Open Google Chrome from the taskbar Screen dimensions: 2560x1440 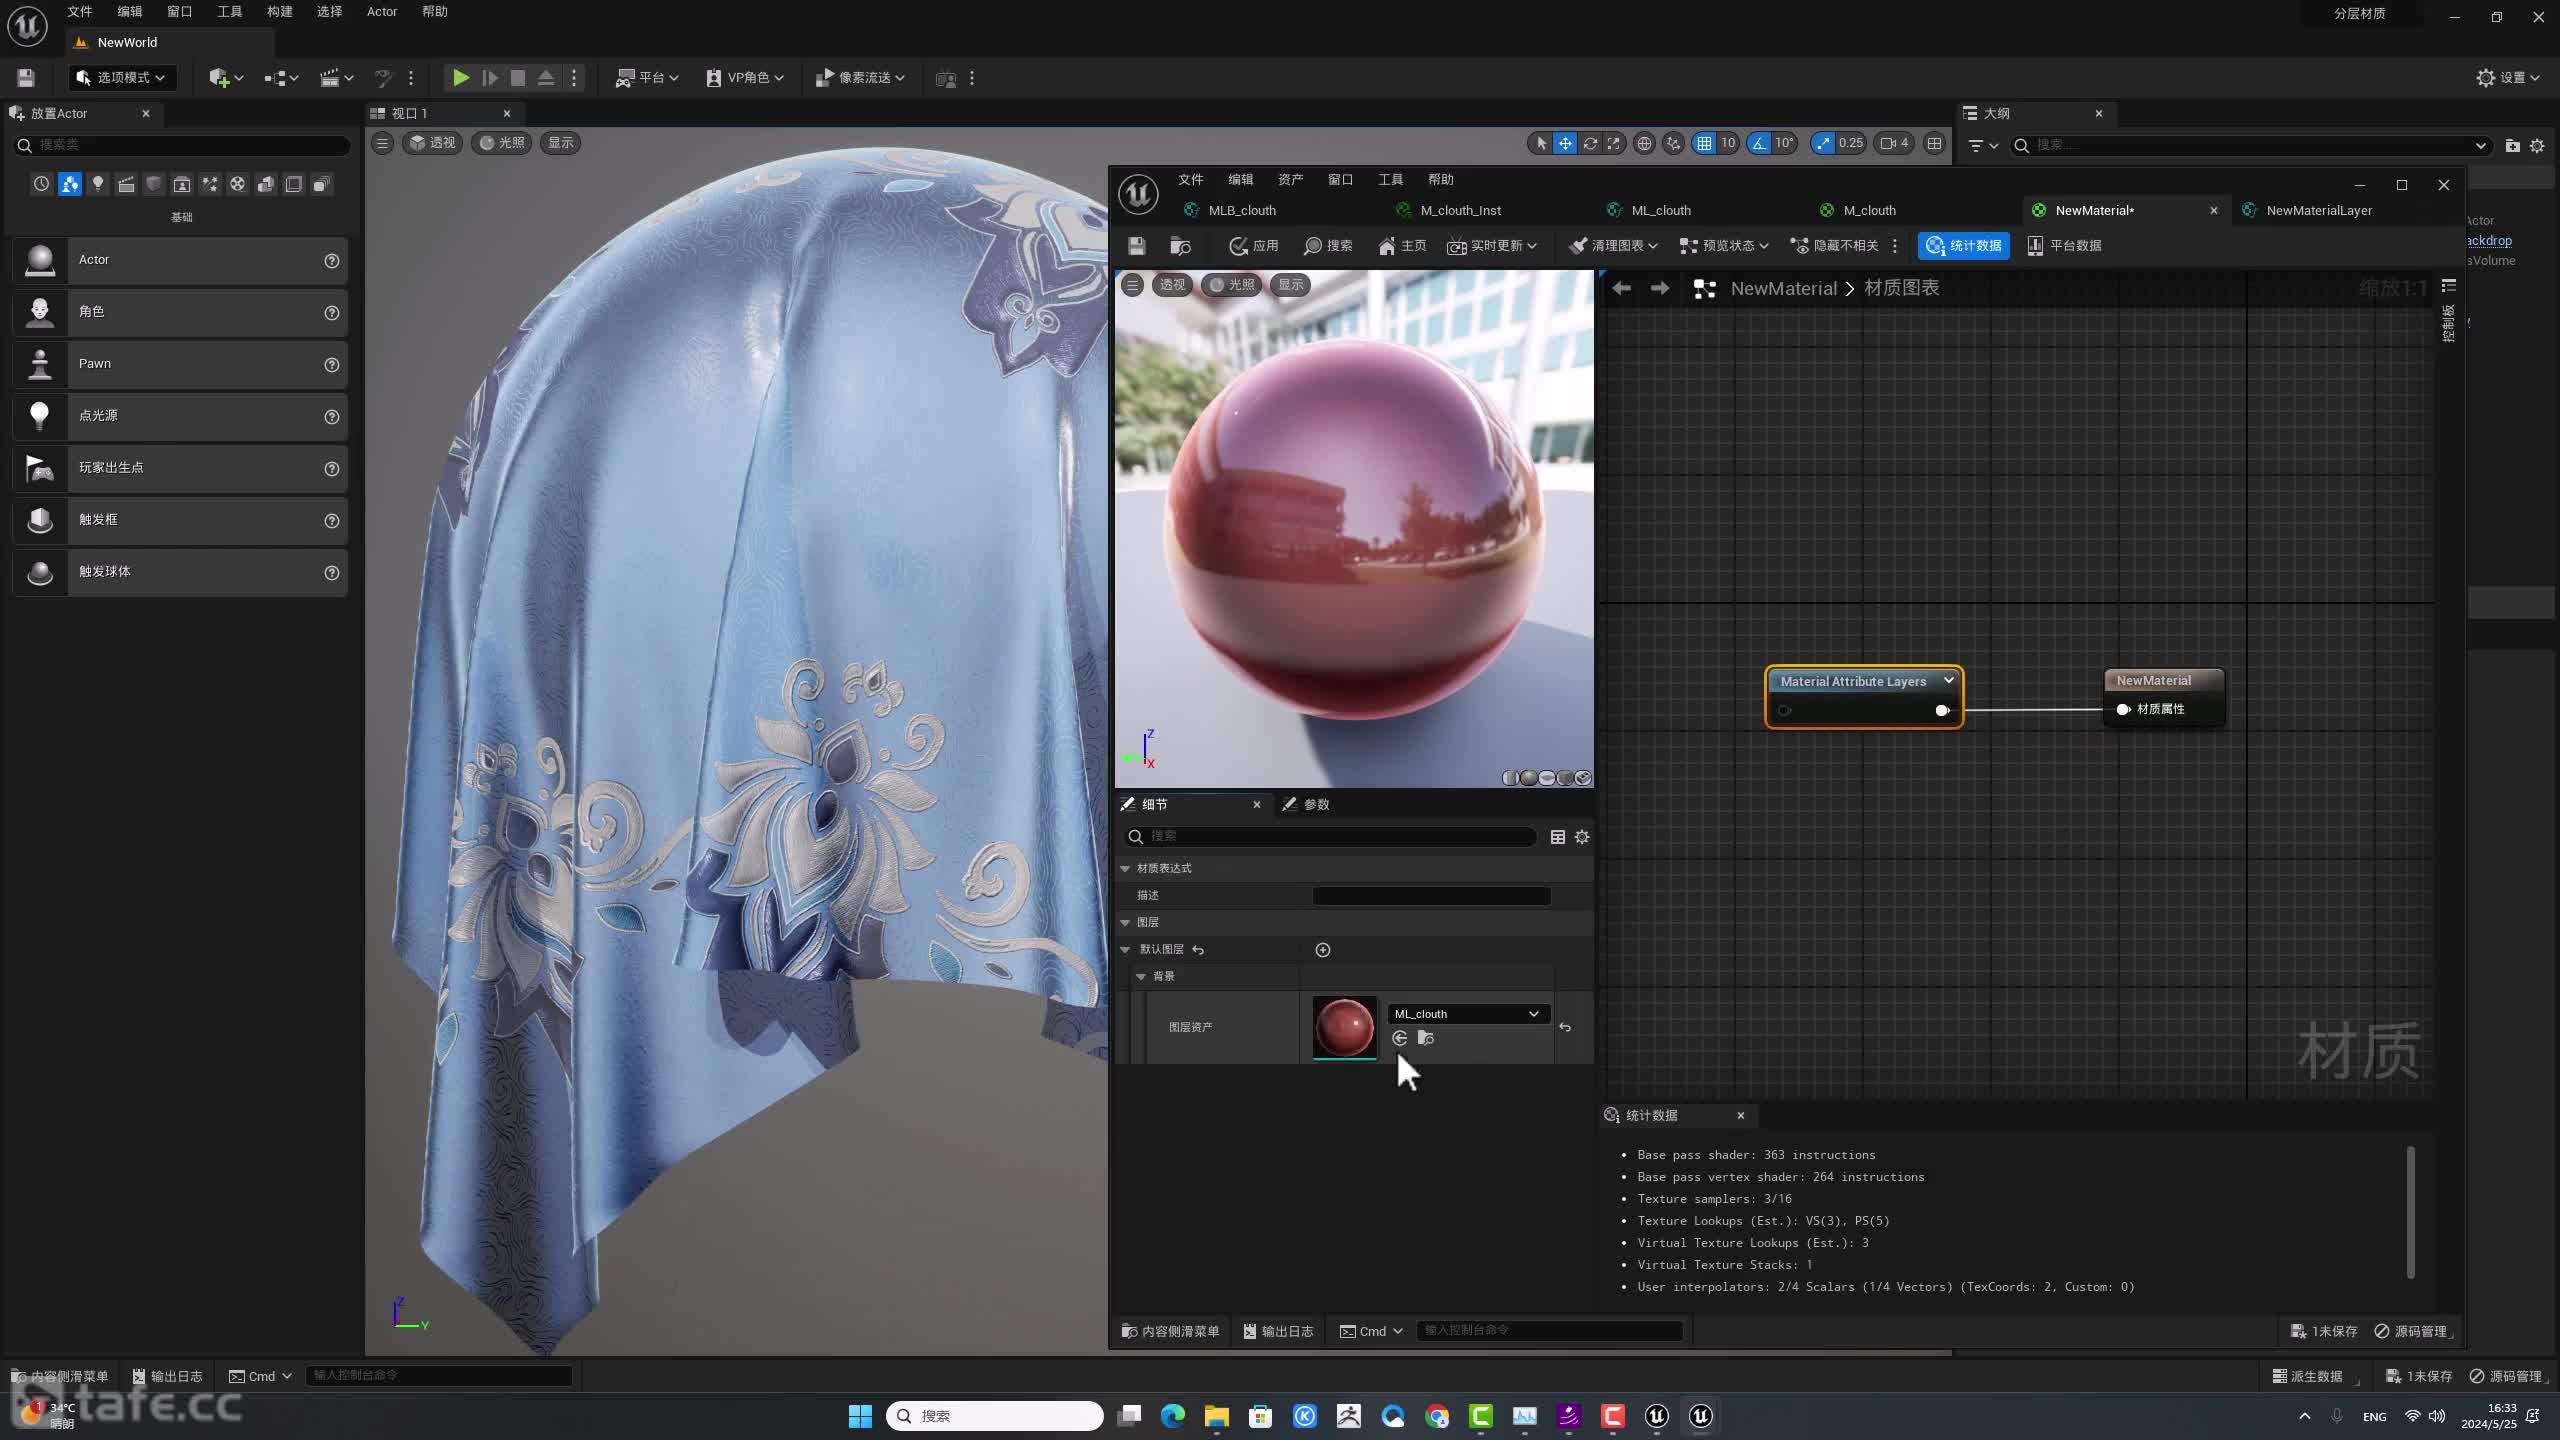coord(1437,1416)
